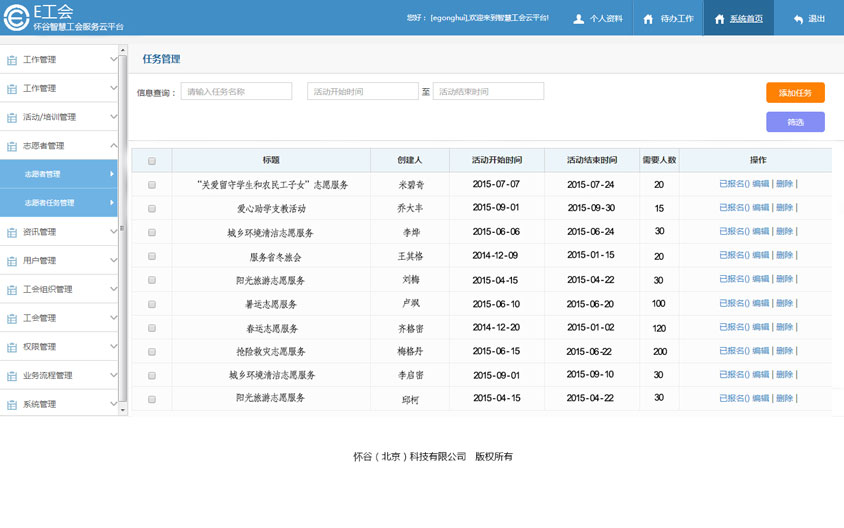The height and width of the screenshot is (528, 844).
Task: Click the 资讯管理 sidebar icon
Action: (12, 233)
